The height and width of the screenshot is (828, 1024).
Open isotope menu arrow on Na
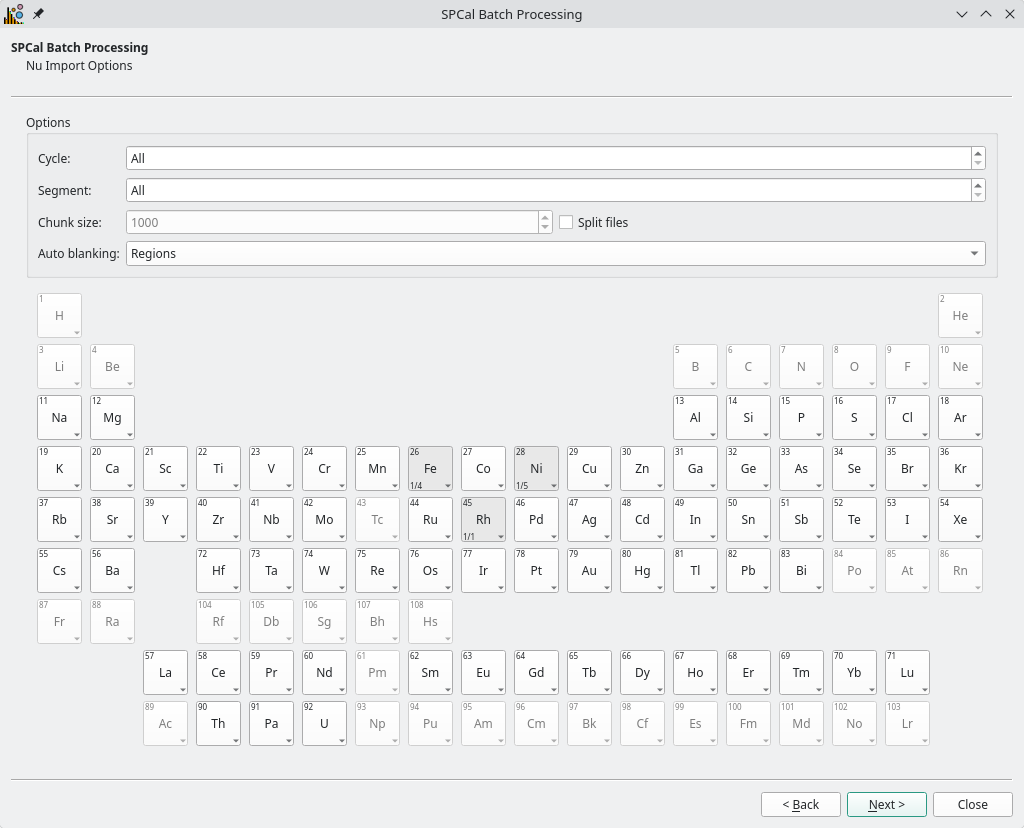tap(76, 435)
